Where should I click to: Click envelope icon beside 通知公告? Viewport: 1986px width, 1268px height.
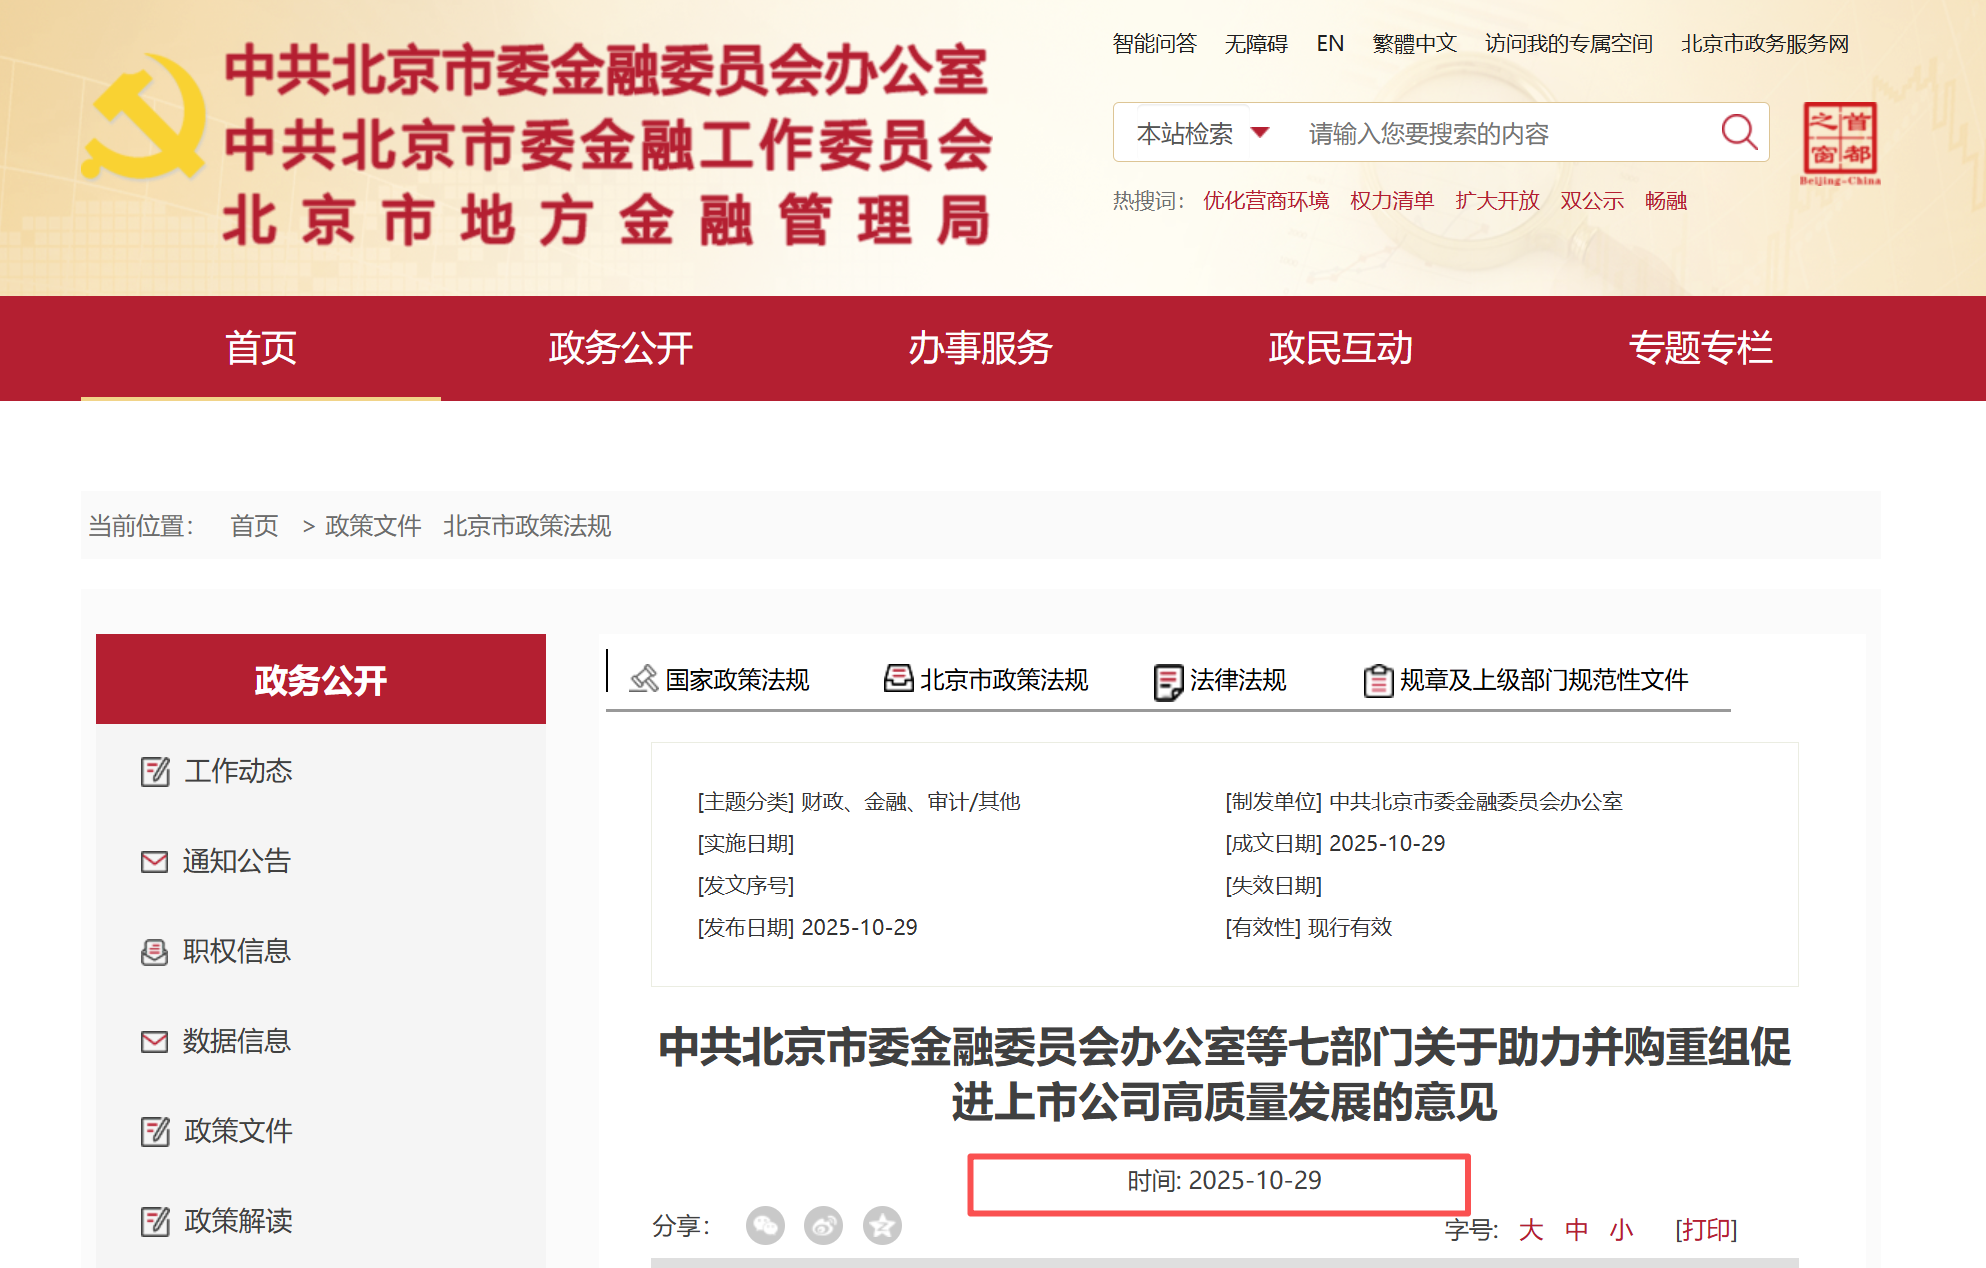[x=153, y=861]
